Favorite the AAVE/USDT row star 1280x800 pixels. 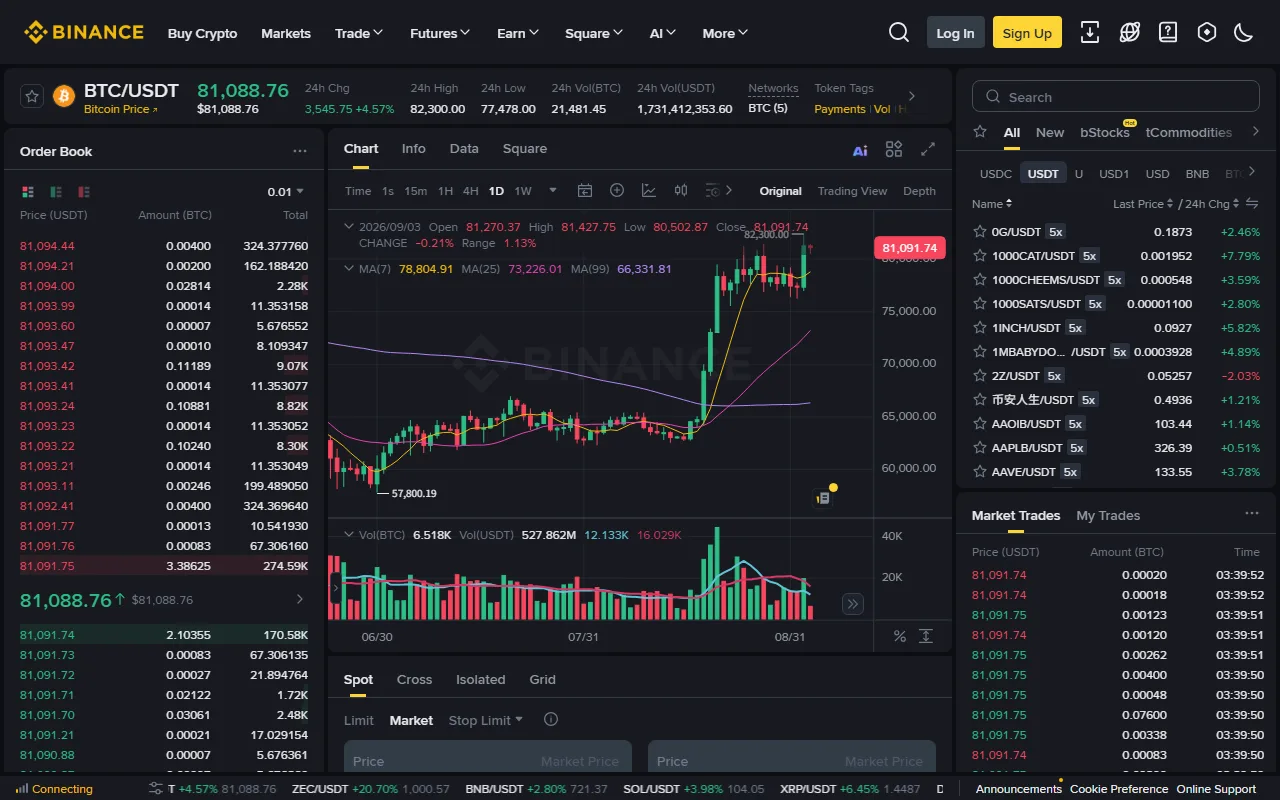click(x=980, y=472)
